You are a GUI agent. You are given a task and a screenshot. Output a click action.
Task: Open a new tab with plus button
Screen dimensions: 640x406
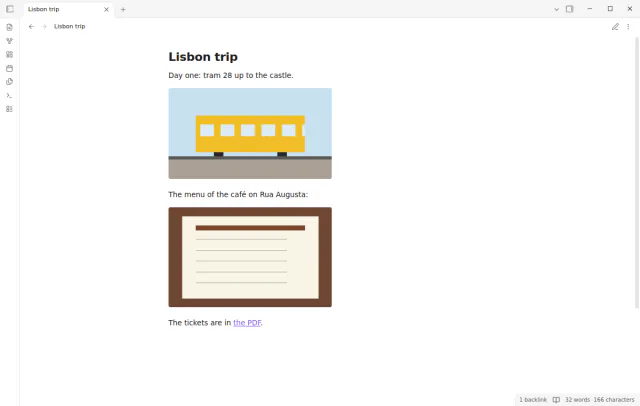click(123, 9)
